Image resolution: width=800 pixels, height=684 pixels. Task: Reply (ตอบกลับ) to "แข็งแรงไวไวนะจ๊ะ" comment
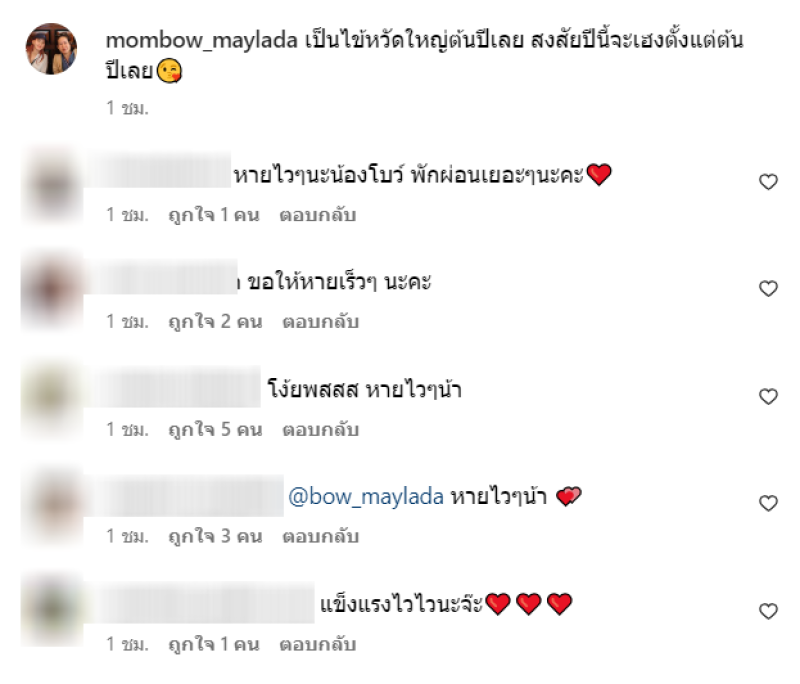coord(317,645)
